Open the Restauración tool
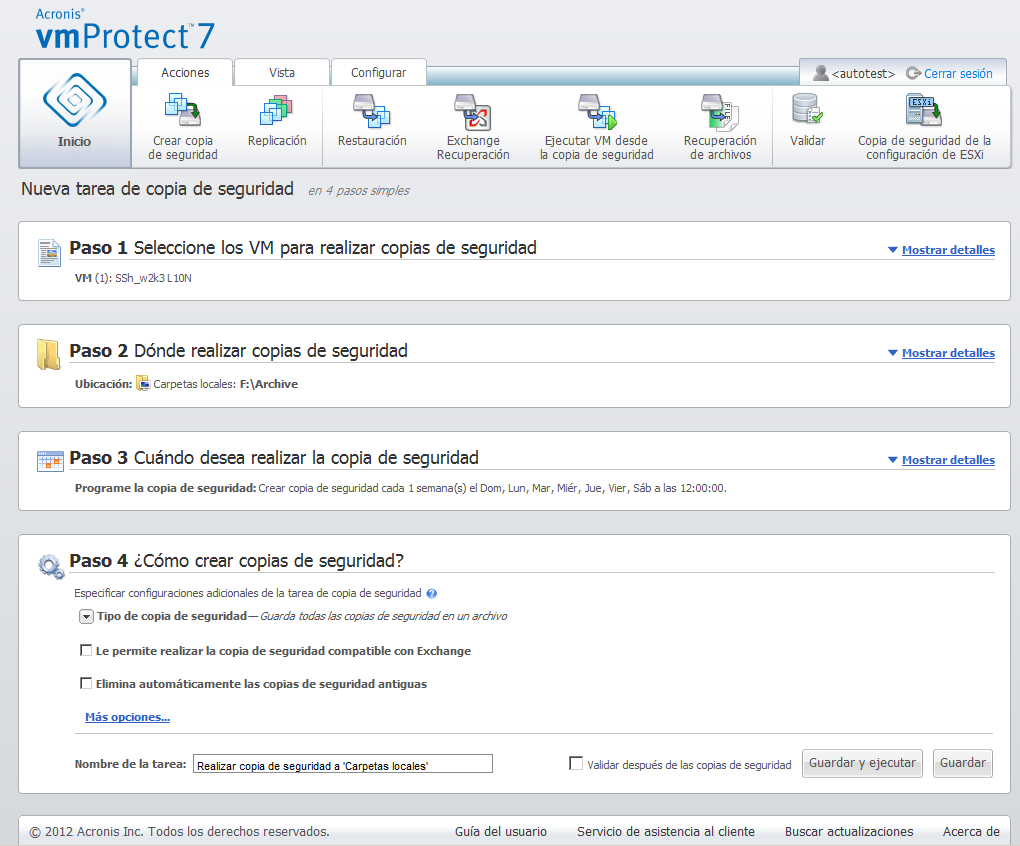1020x846 pixels. (371, 110)
